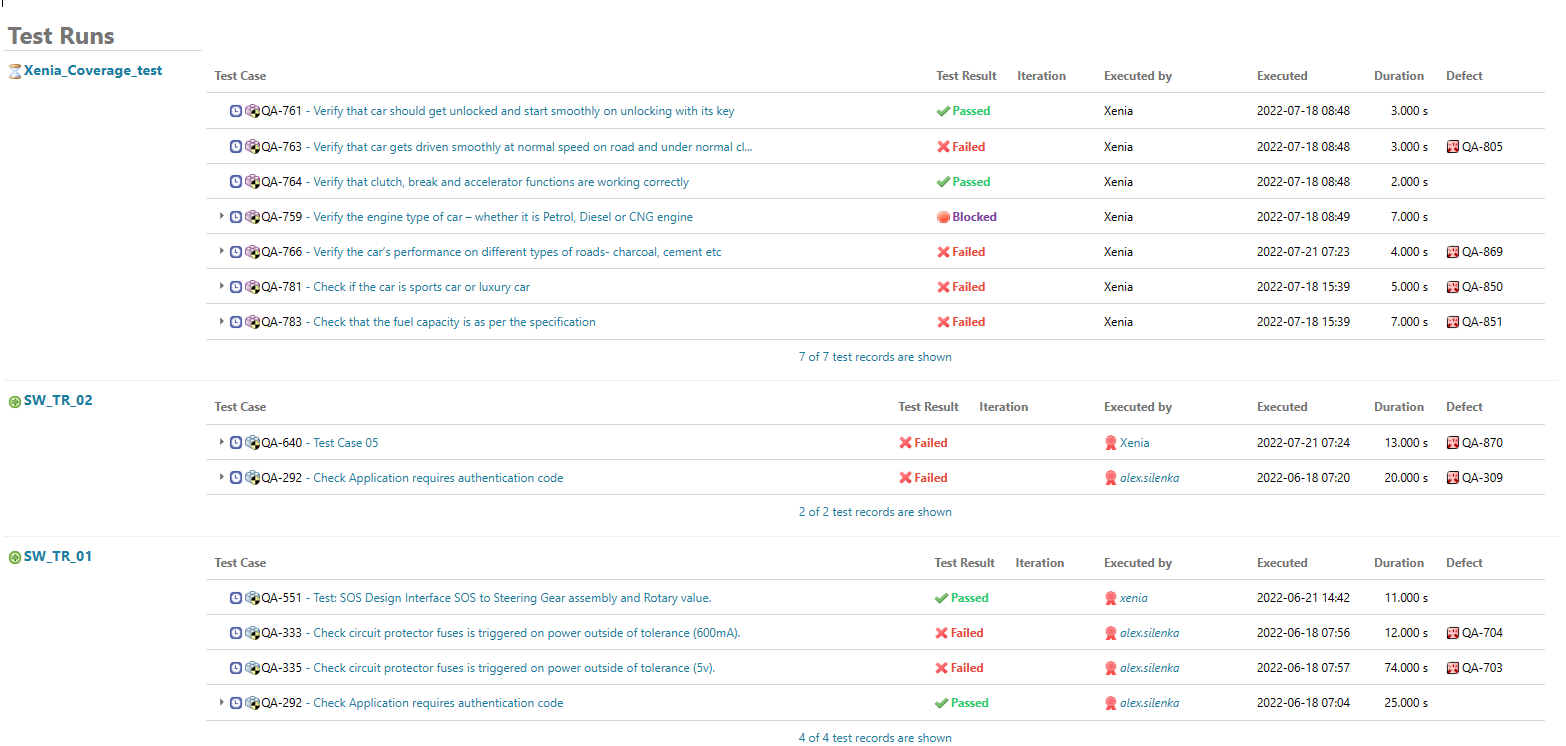Click the defect icon next to QA-805
This screenshot has height=746, width=1566.
coord(1453,147)
